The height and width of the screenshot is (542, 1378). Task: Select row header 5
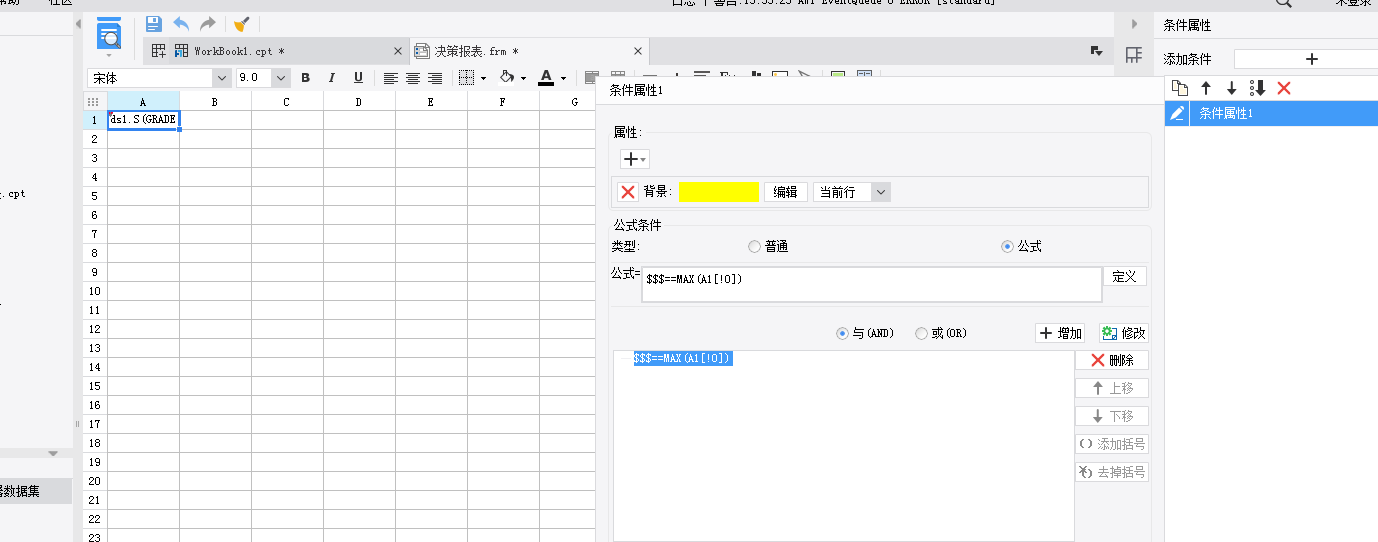tap(94, 196)
